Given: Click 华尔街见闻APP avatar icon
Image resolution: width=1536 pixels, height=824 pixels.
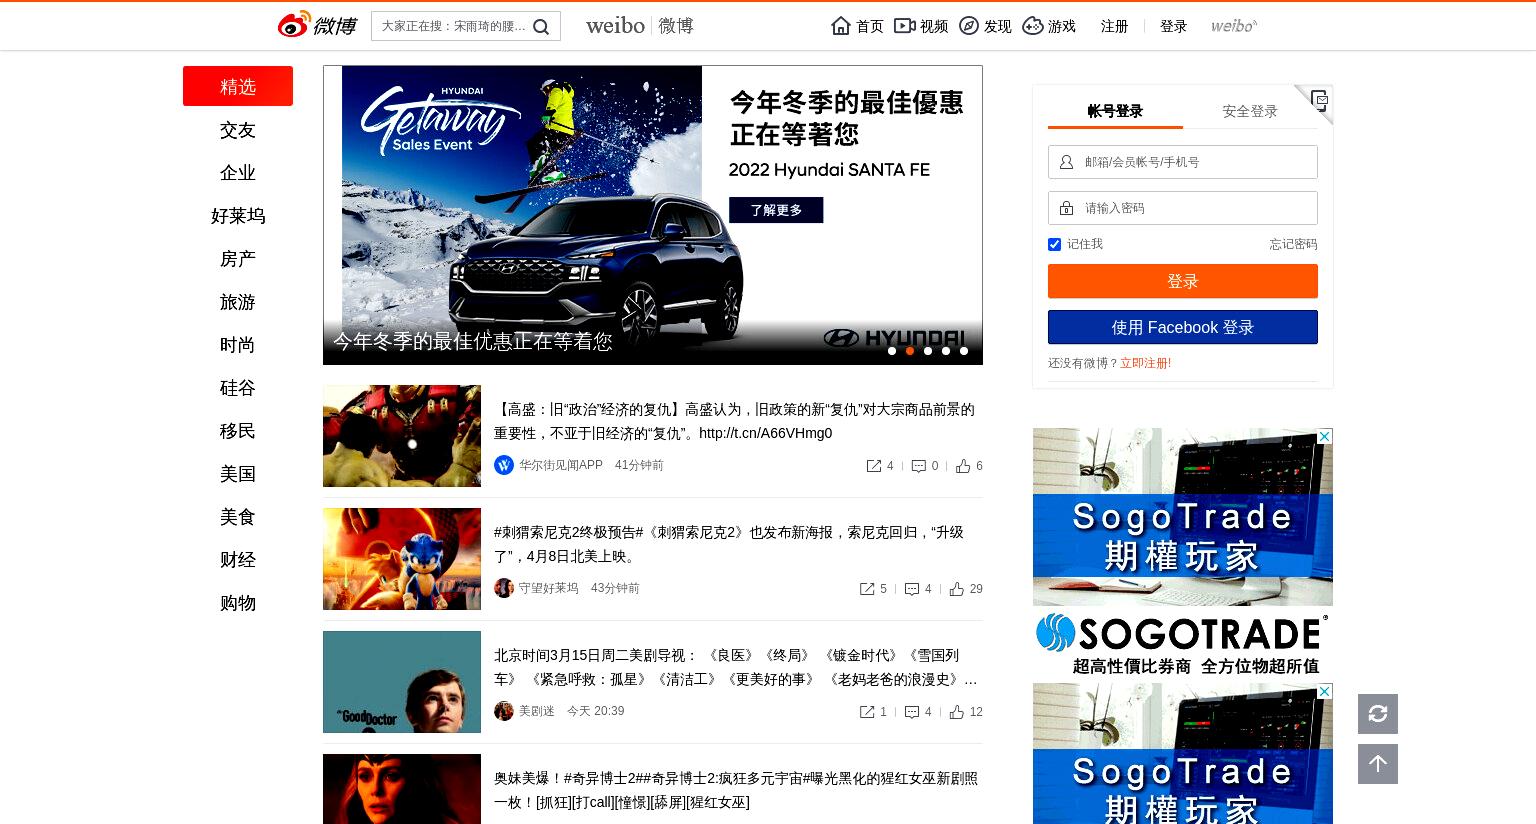Looking at the screenshot, I should [x=504, y=465].
